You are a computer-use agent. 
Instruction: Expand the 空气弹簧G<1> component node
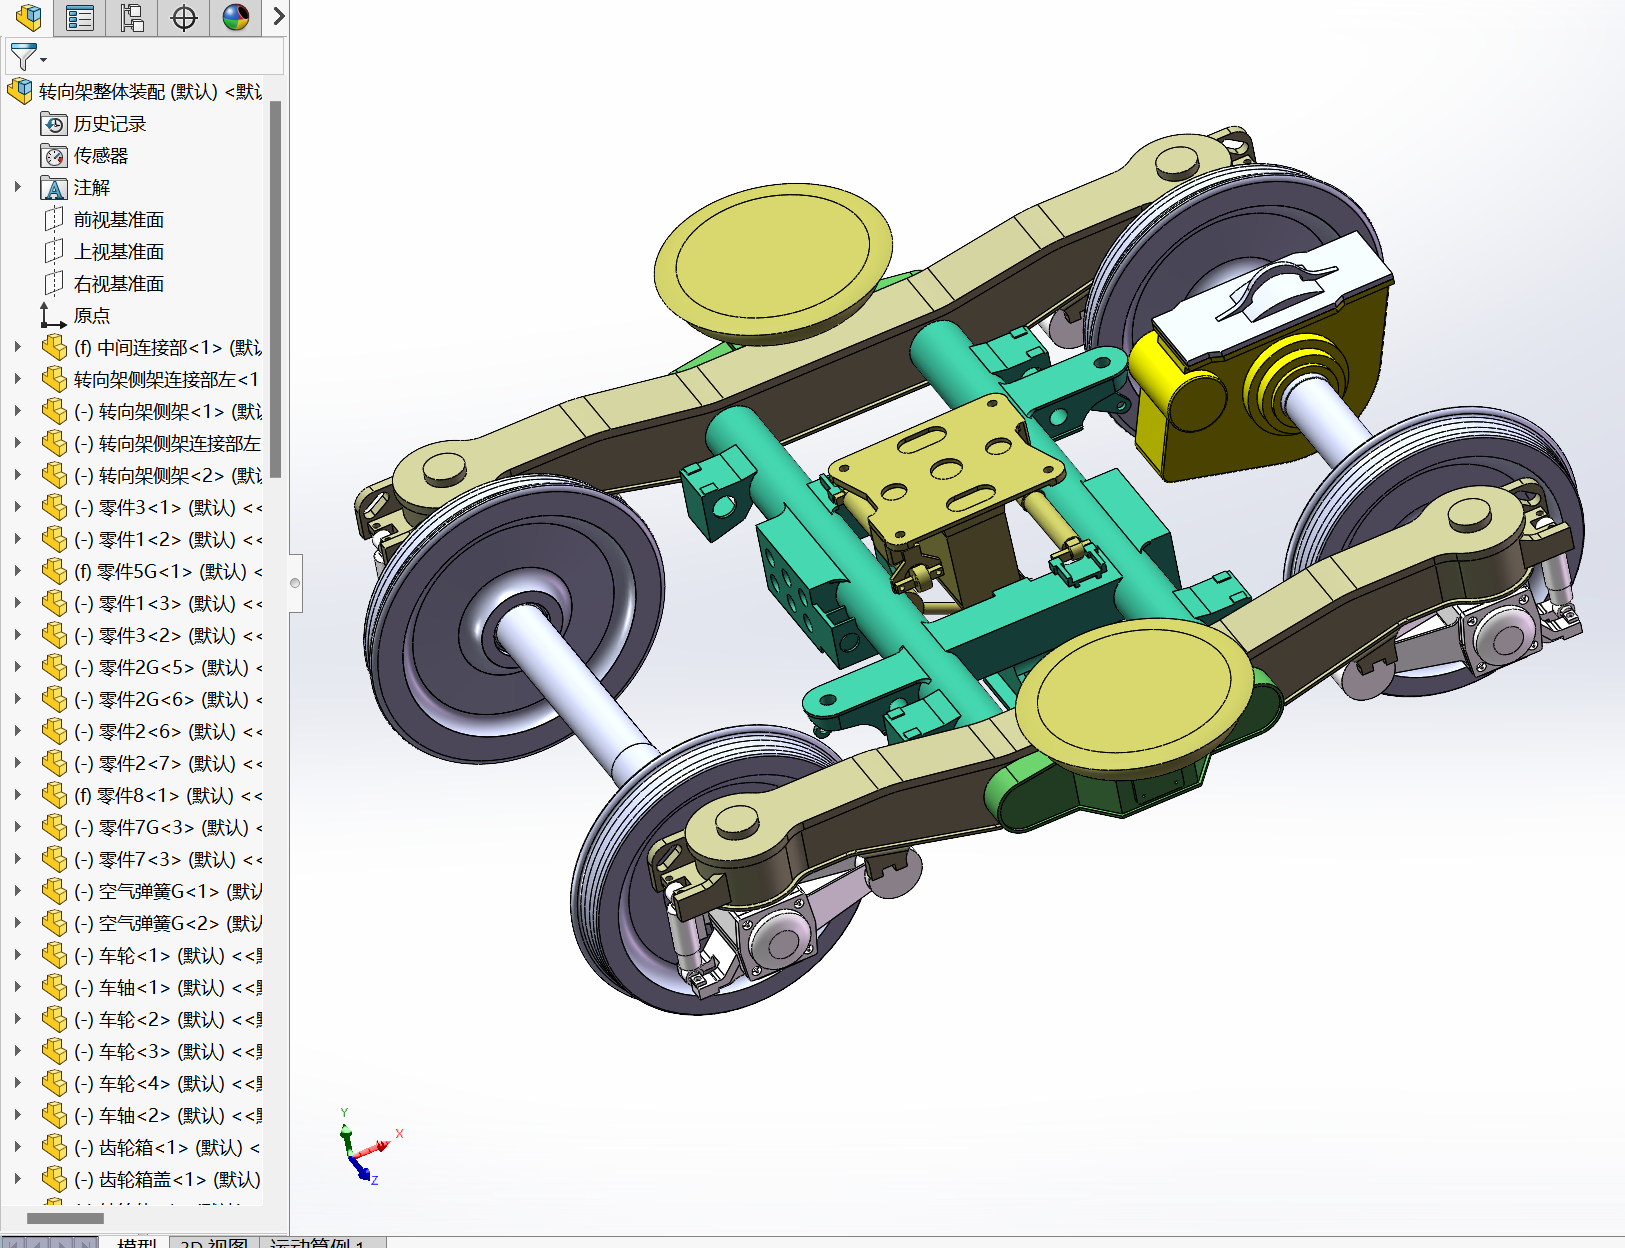coord(17,891)
